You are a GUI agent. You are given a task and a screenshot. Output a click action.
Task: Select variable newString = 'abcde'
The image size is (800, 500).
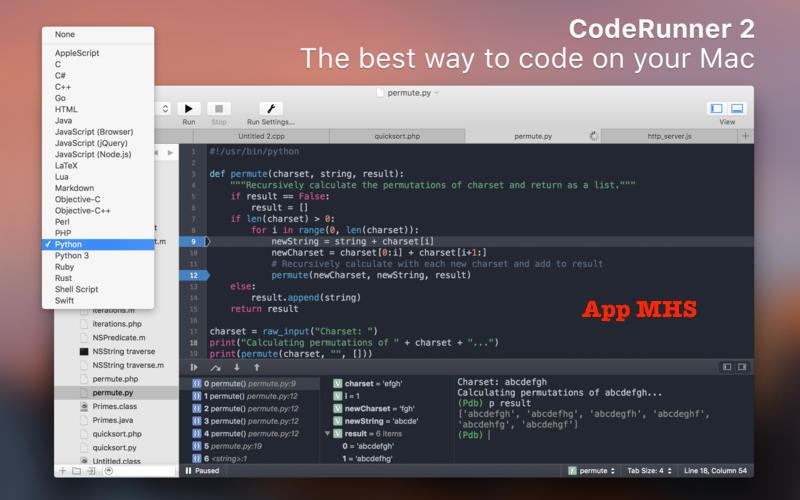tap(381, 421)
